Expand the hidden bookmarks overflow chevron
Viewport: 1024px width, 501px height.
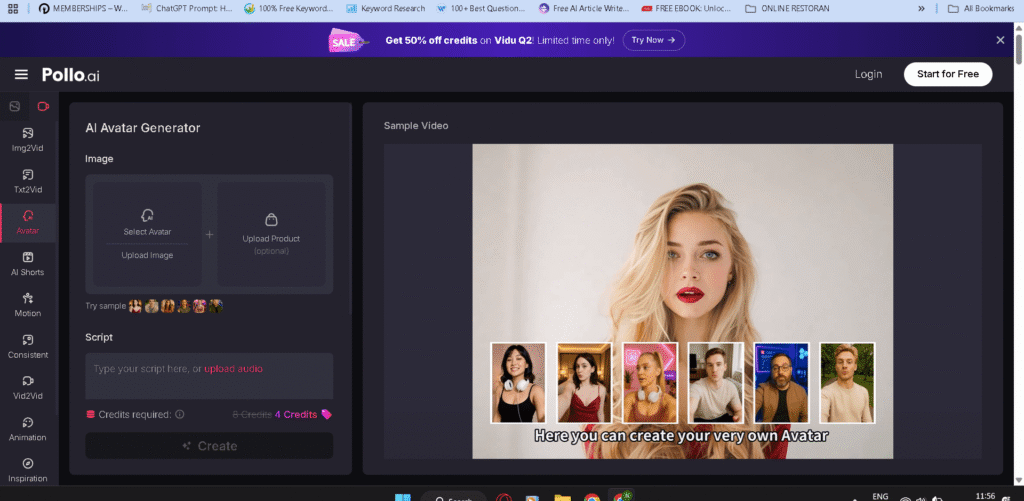pos(921,8)
